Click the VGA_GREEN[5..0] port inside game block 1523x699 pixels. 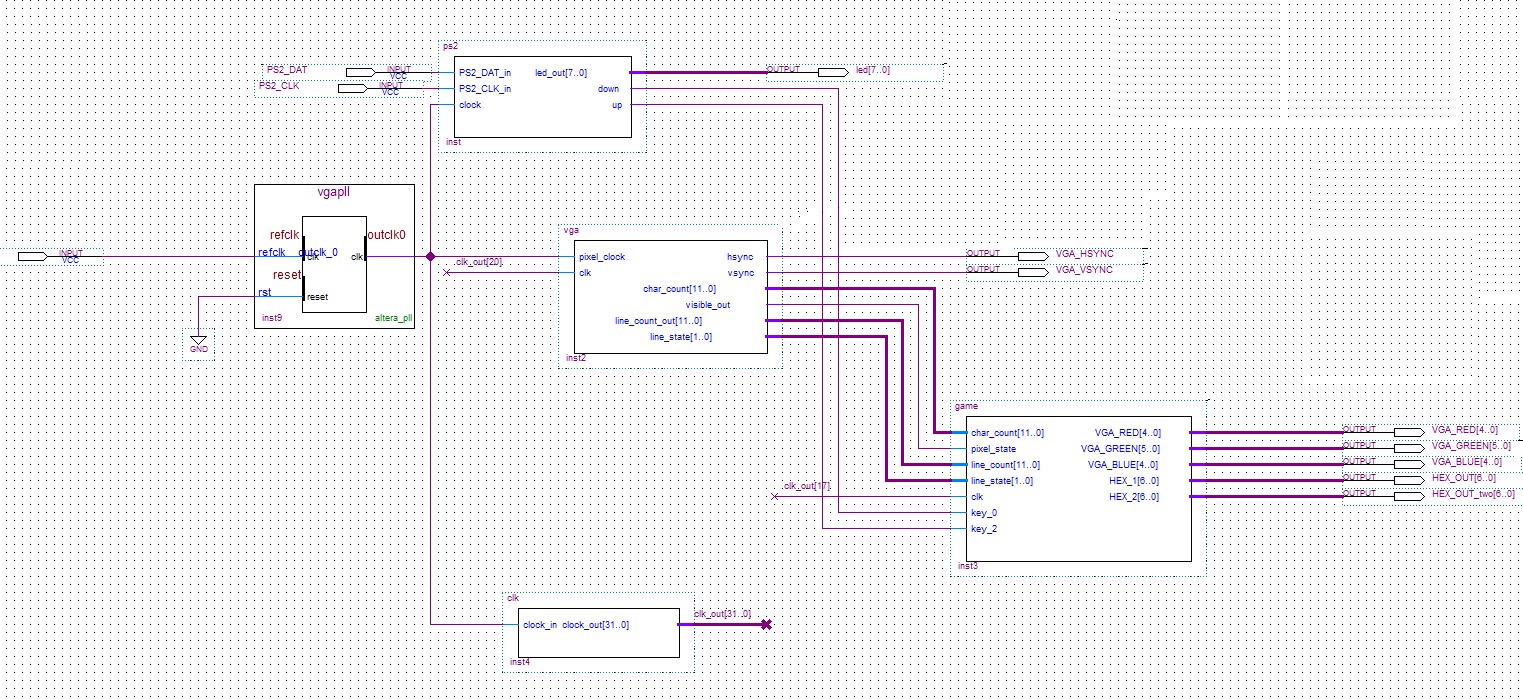coord(1122,449)
